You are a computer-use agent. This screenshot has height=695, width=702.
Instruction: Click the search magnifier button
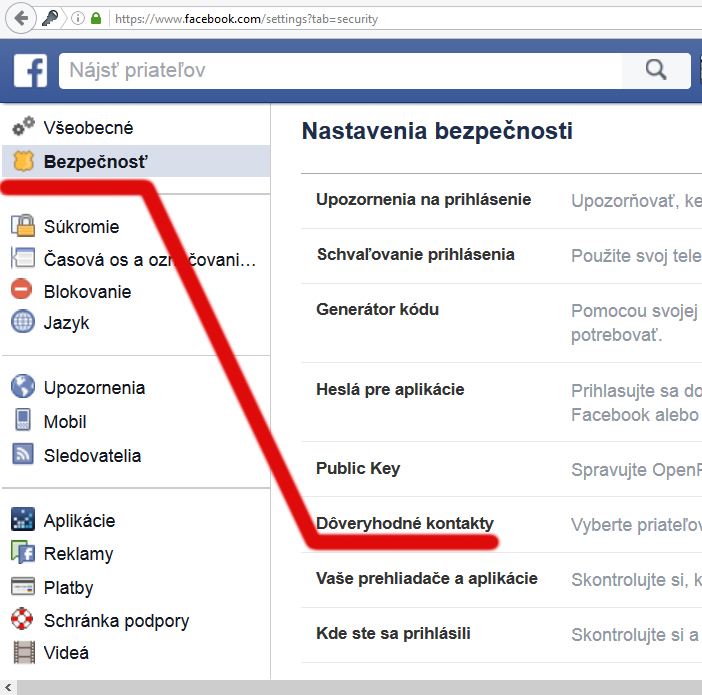[655, 70]
